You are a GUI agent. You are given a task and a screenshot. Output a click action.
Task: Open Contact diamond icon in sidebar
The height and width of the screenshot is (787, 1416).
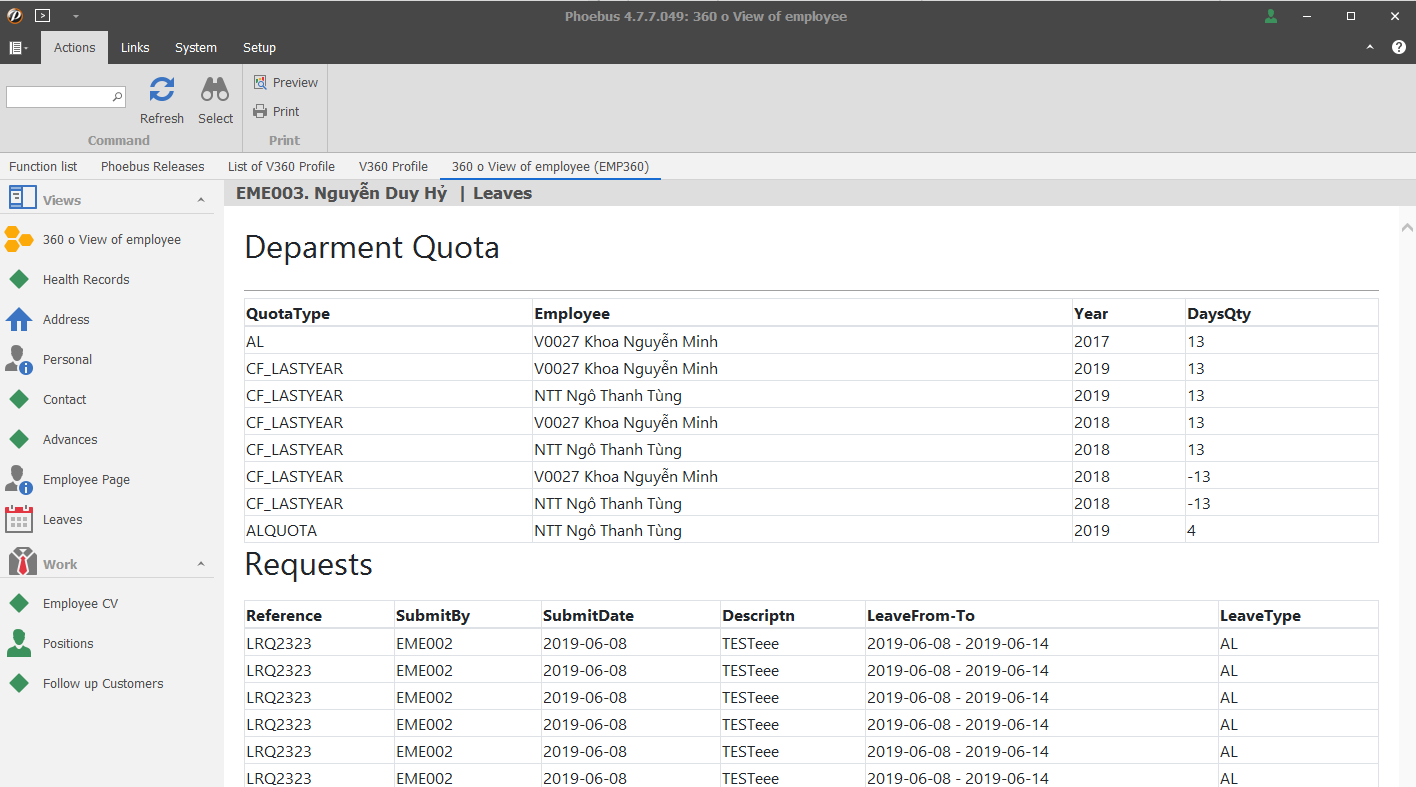[x=19, y=400]
